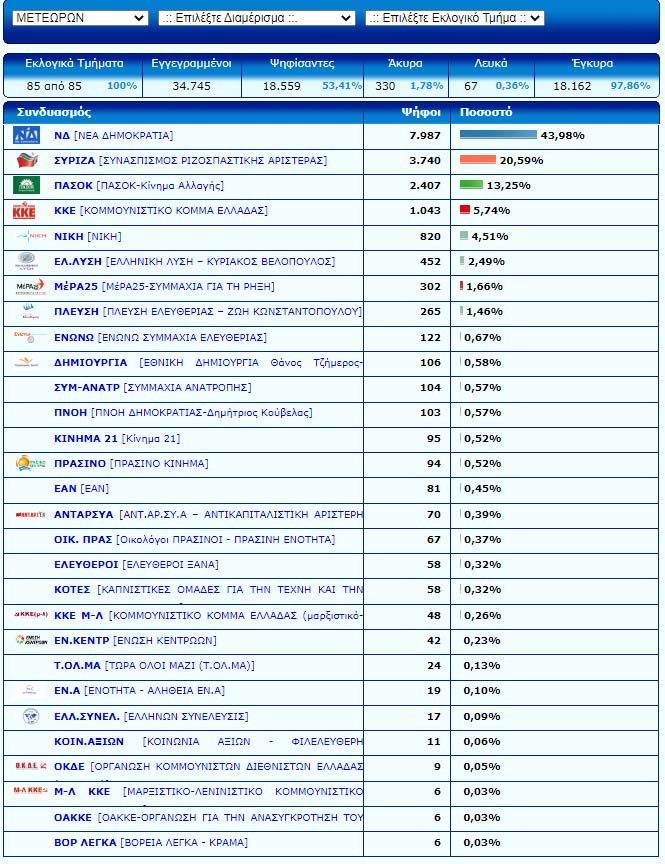Click the Ποσοστό column header
The image size is (665, 864).
(x=486, y=112)
